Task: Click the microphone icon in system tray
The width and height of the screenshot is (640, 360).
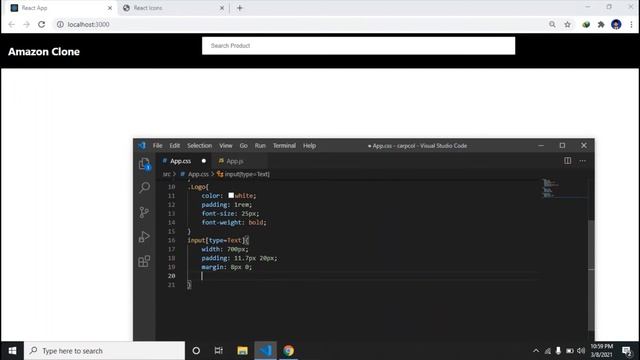Action: [x=558, y=351]
